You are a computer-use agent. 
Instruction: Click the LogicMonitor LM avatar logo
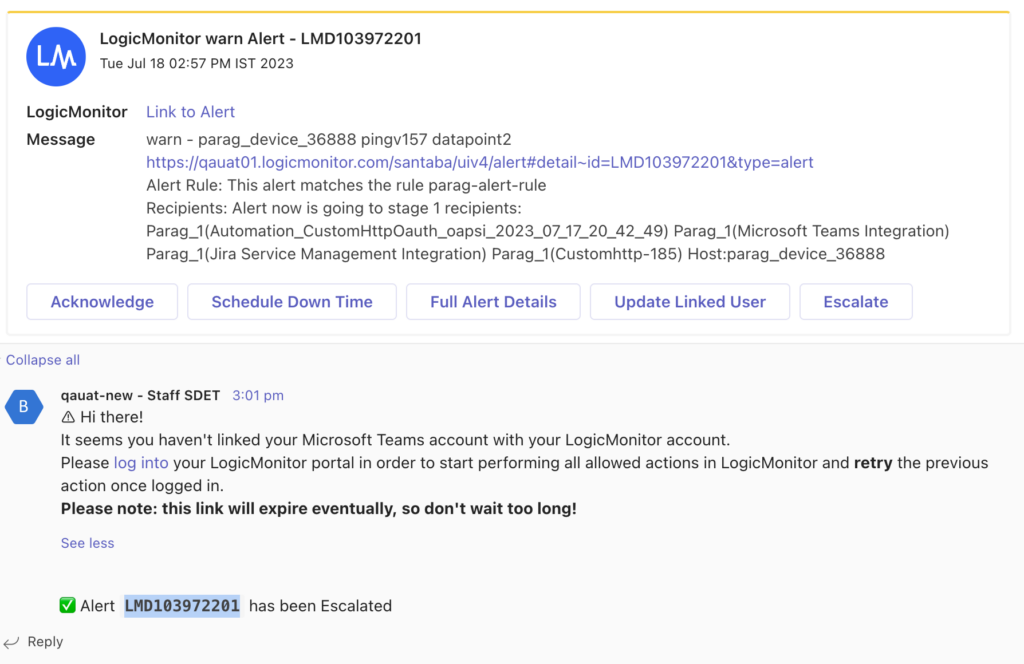click(x=56, y=57)
